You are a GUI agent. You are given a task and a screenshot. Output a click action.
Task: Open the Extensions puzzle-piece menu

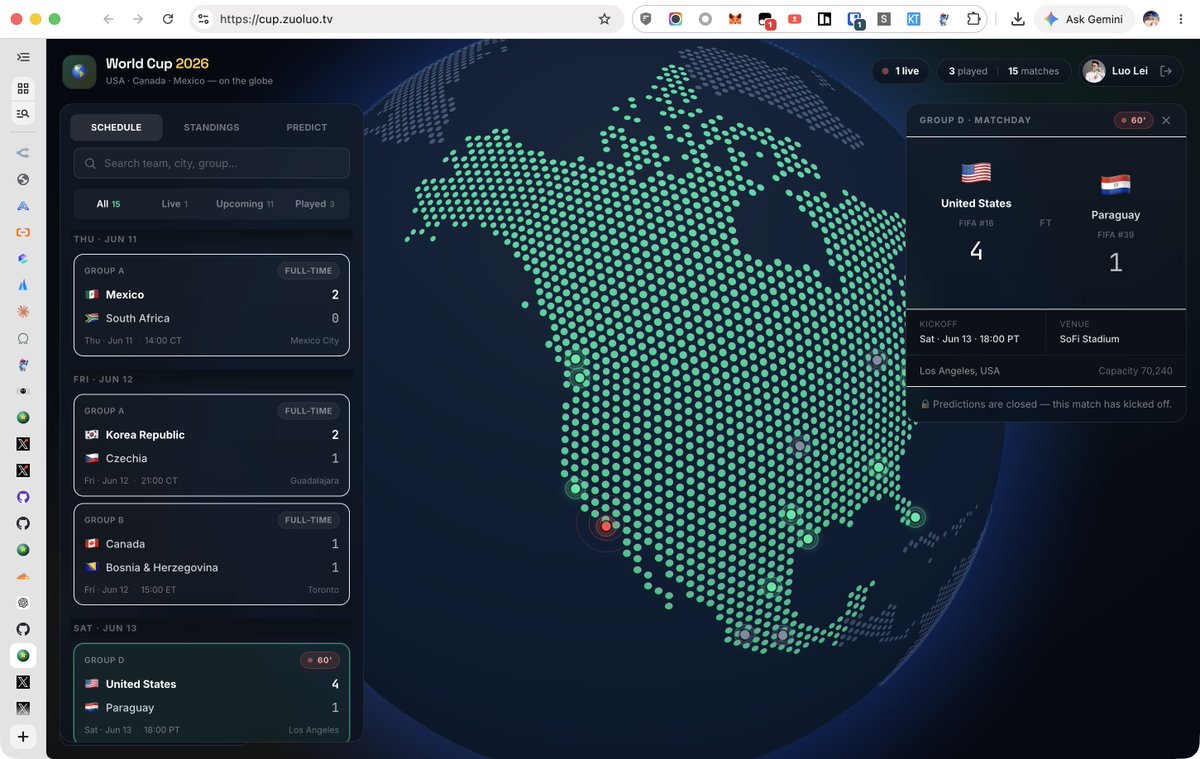click(x=973, y=19)
